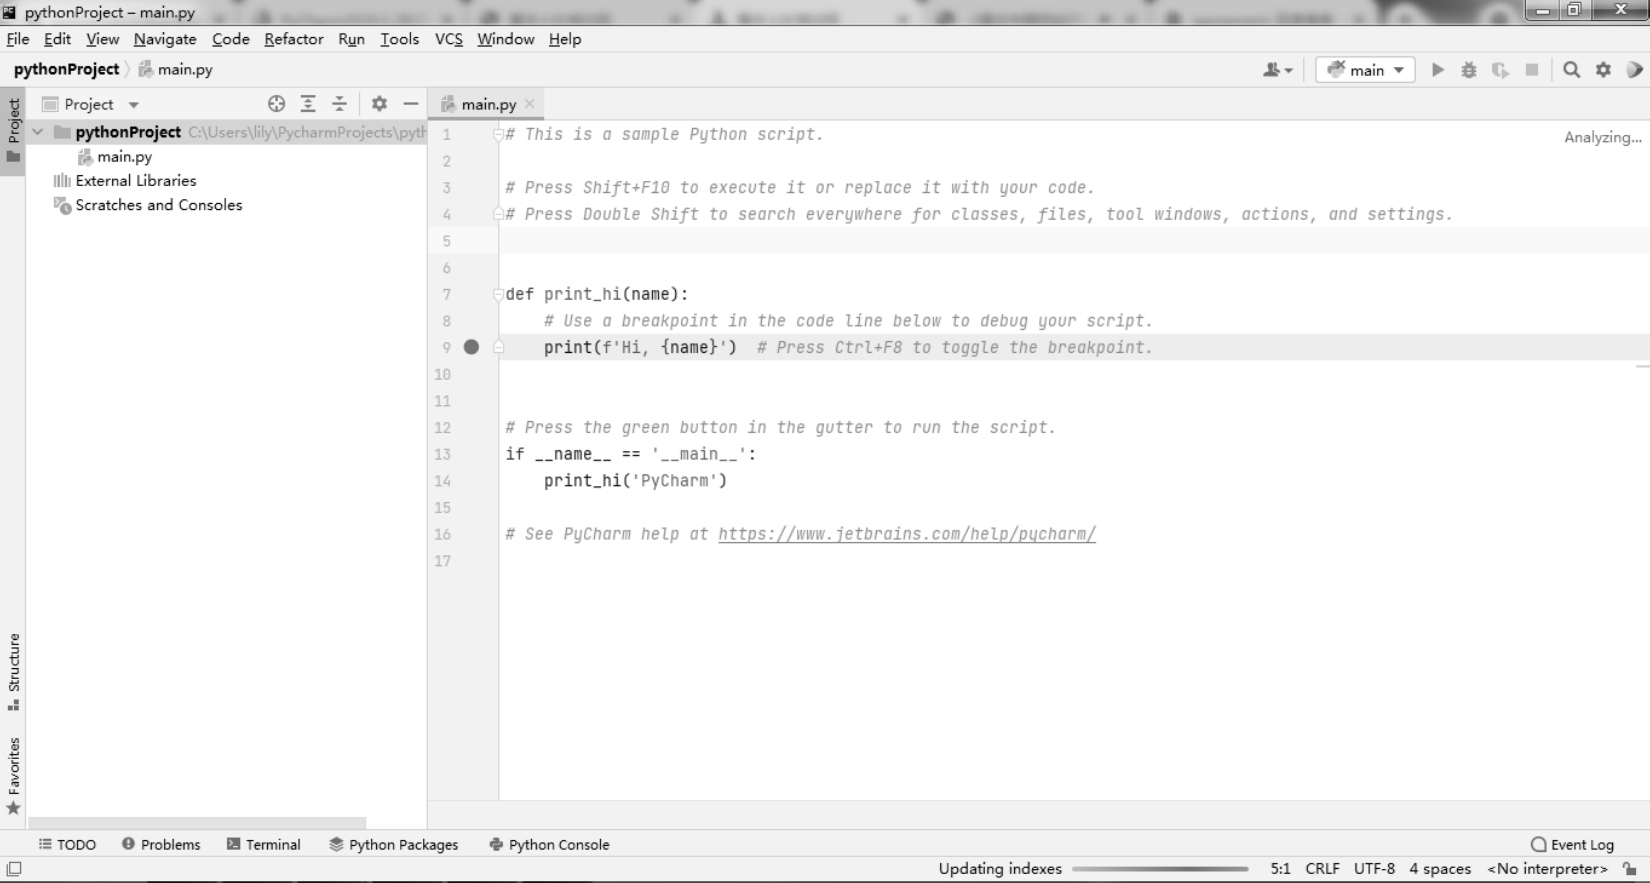Click Expand All icon in Project panel

tap(308, 104)
